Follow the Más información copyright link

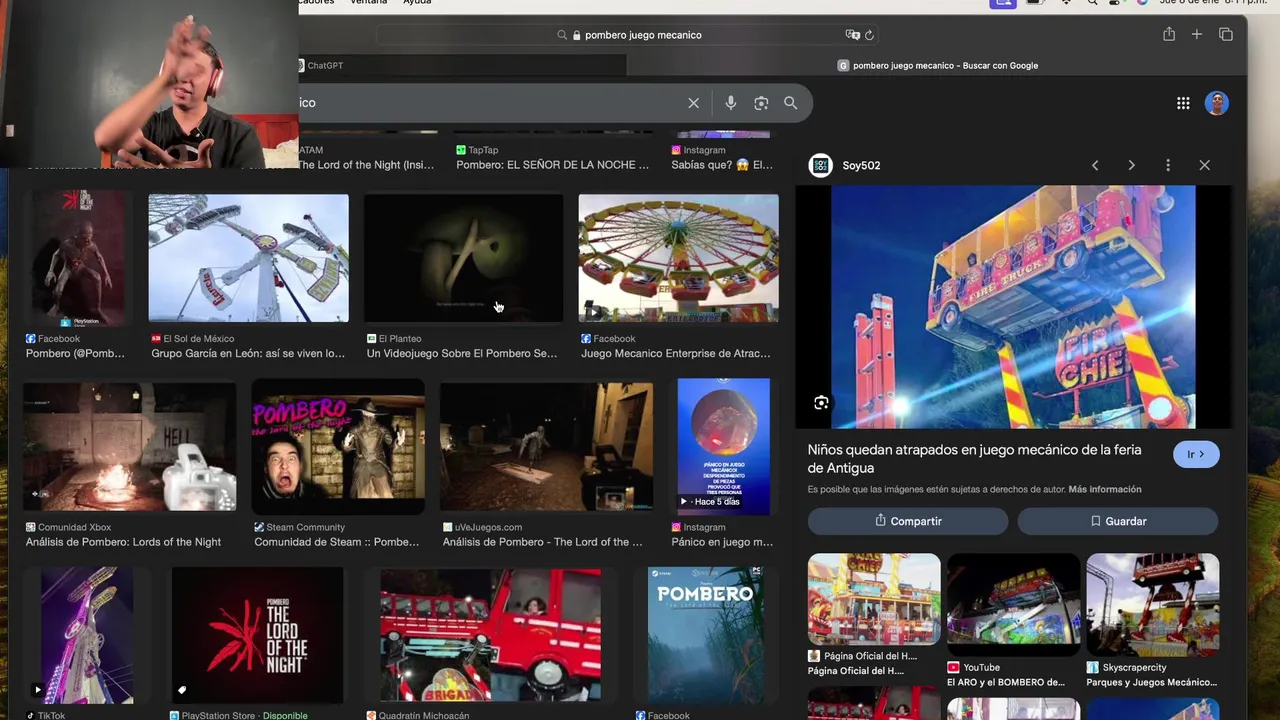[1104, 490]
